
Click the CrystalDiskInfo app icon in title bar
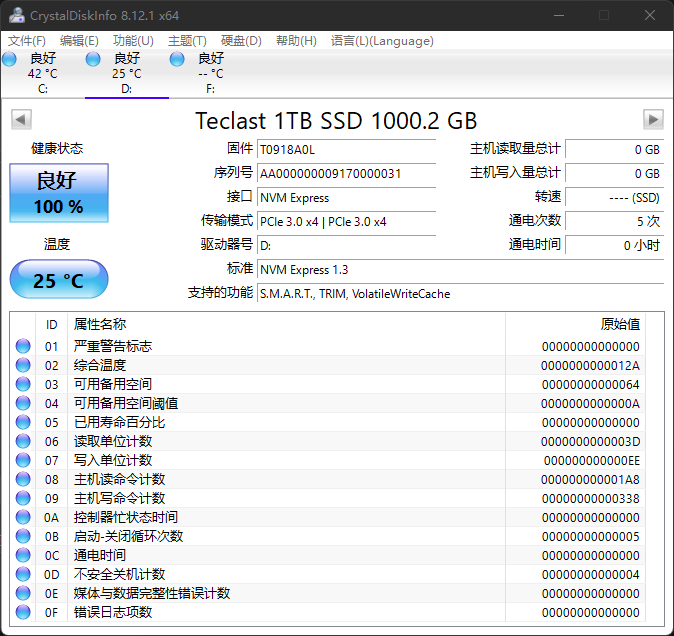tap(14, 14)
